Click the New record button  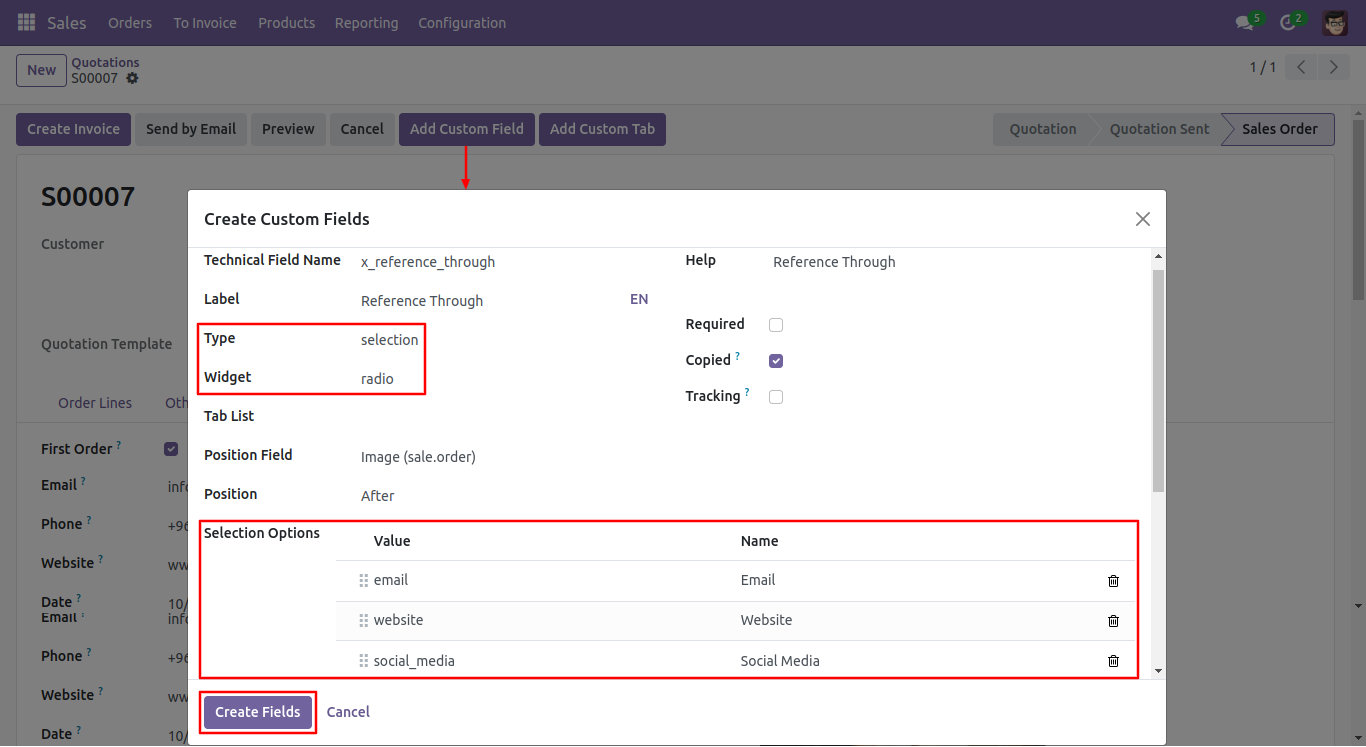tap(41, 70)
